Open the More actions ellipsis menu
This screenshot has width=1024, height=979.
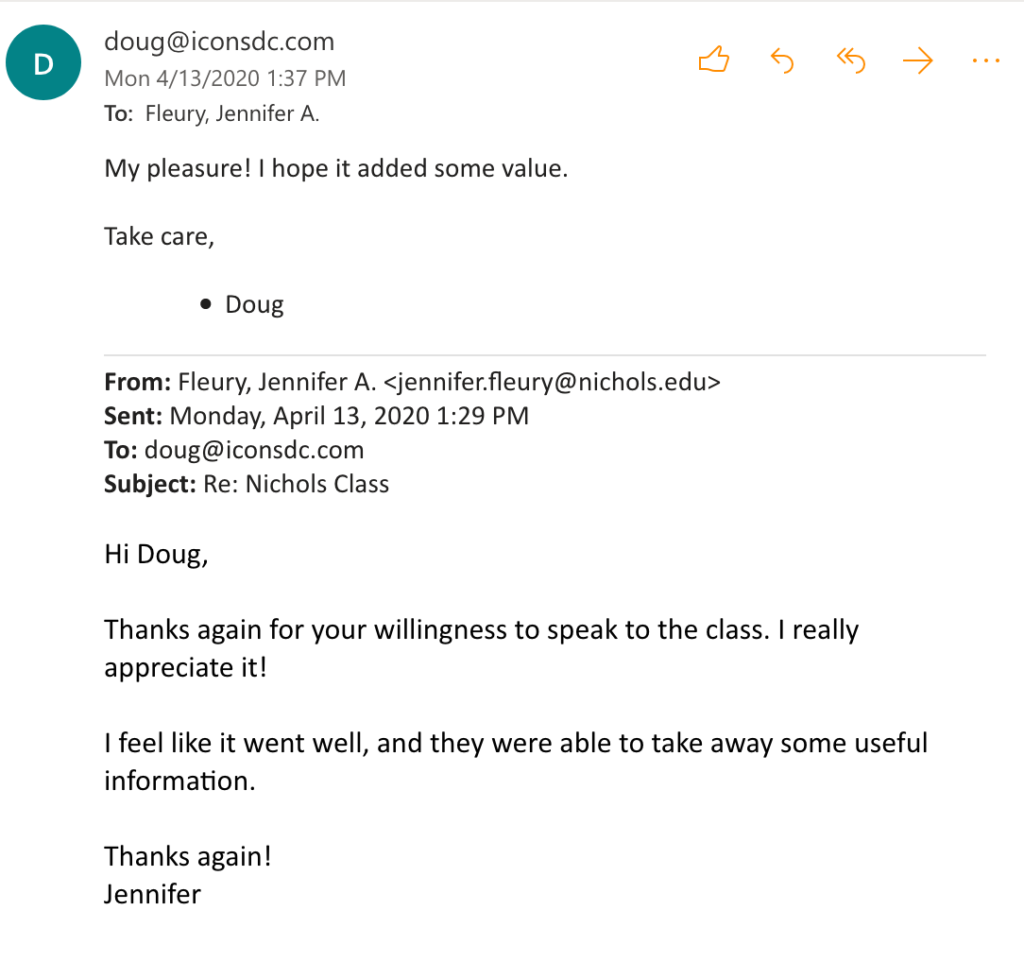[x=985, y=61]
